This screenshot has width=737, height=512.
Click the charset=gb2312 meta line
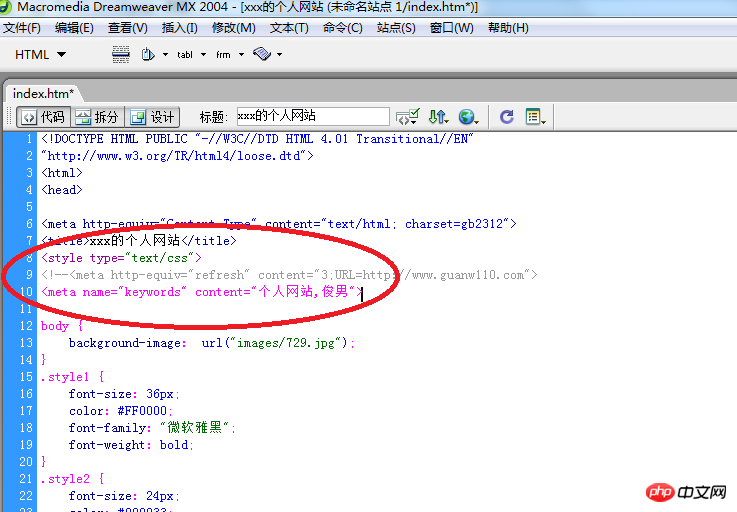coord(279,224)
